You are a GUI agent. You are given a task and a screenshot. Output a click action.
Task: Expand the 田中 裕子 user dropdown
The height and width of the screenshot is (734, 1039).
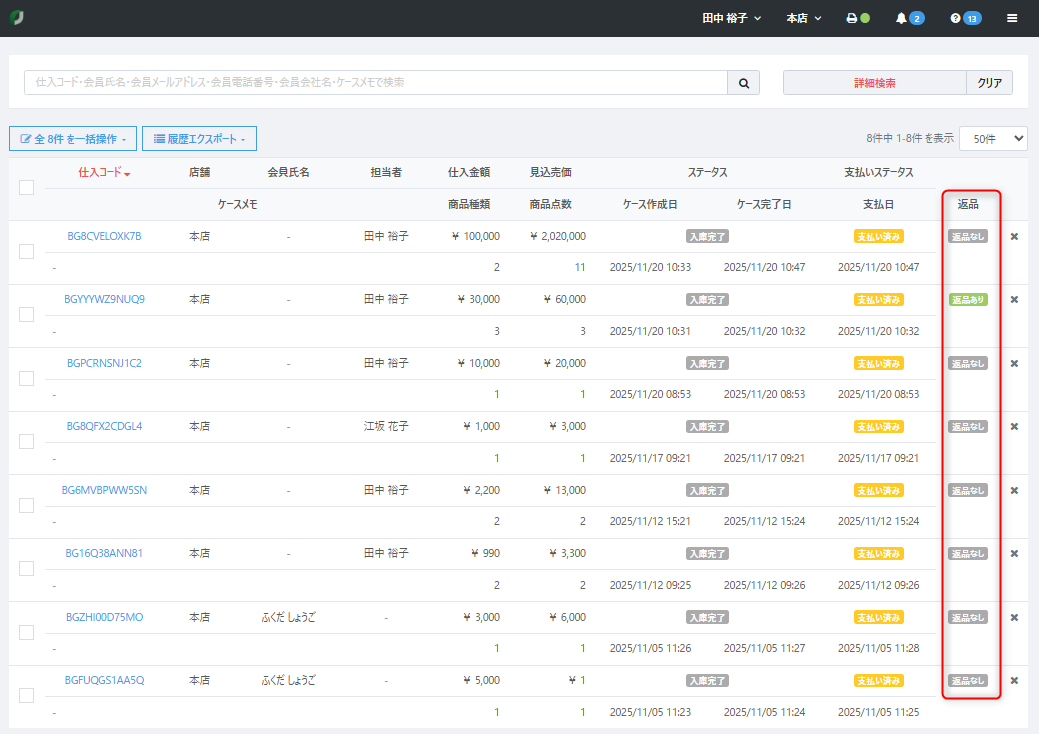click(x=731, y=18)
